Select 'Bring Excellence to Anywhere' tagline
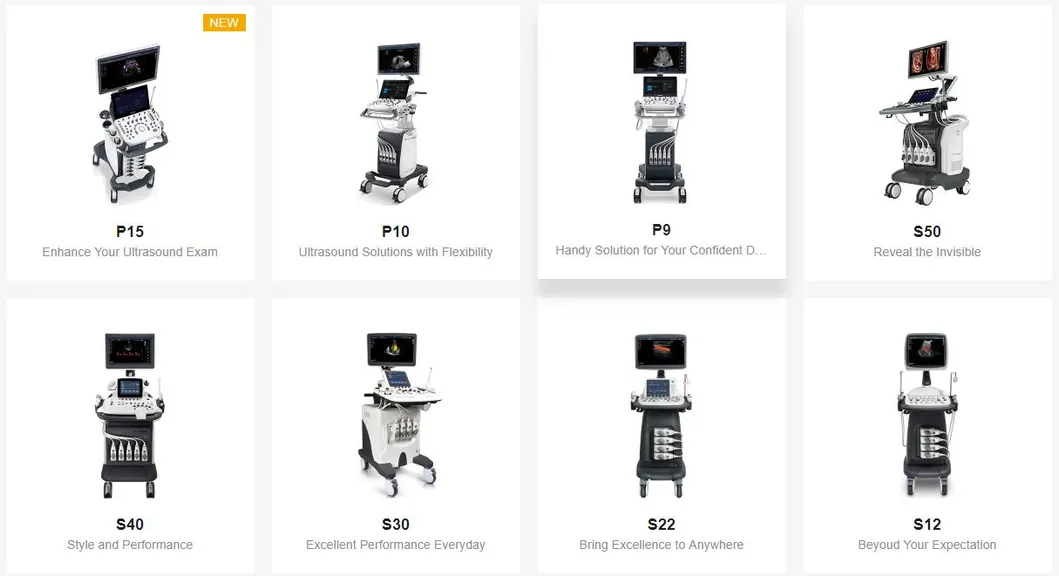Image resolution: width=1059 pixels, height=576 pixels. tap(661, 545)
